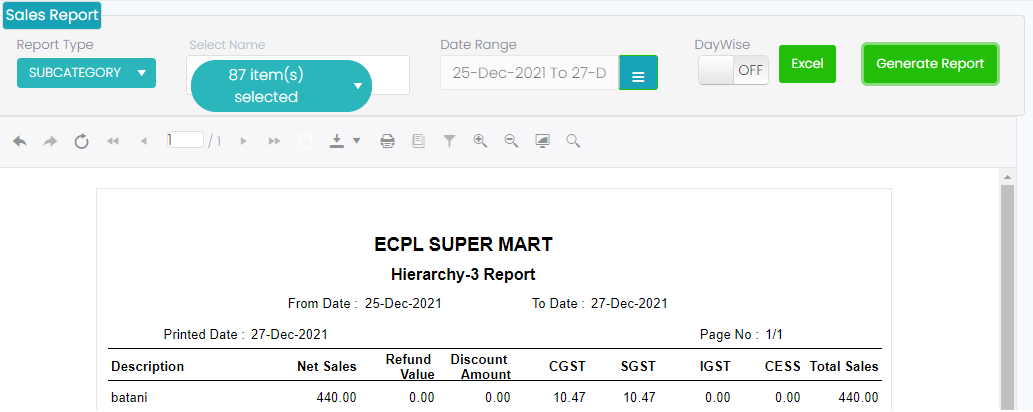Open the search magnifier in report toolbar
Viewport: 1033px width, 412px height.
click(573, 142)
